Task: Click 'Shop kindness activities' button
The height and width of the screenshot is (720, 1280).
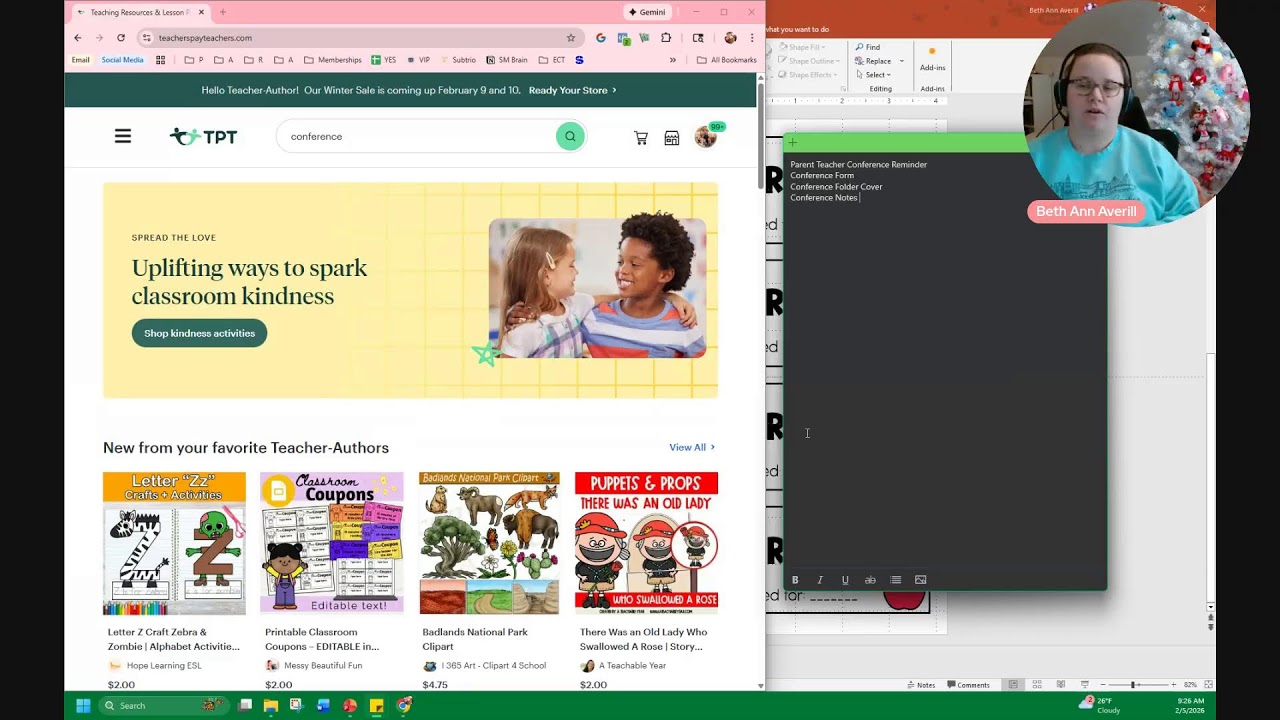Action: [199, 333]
